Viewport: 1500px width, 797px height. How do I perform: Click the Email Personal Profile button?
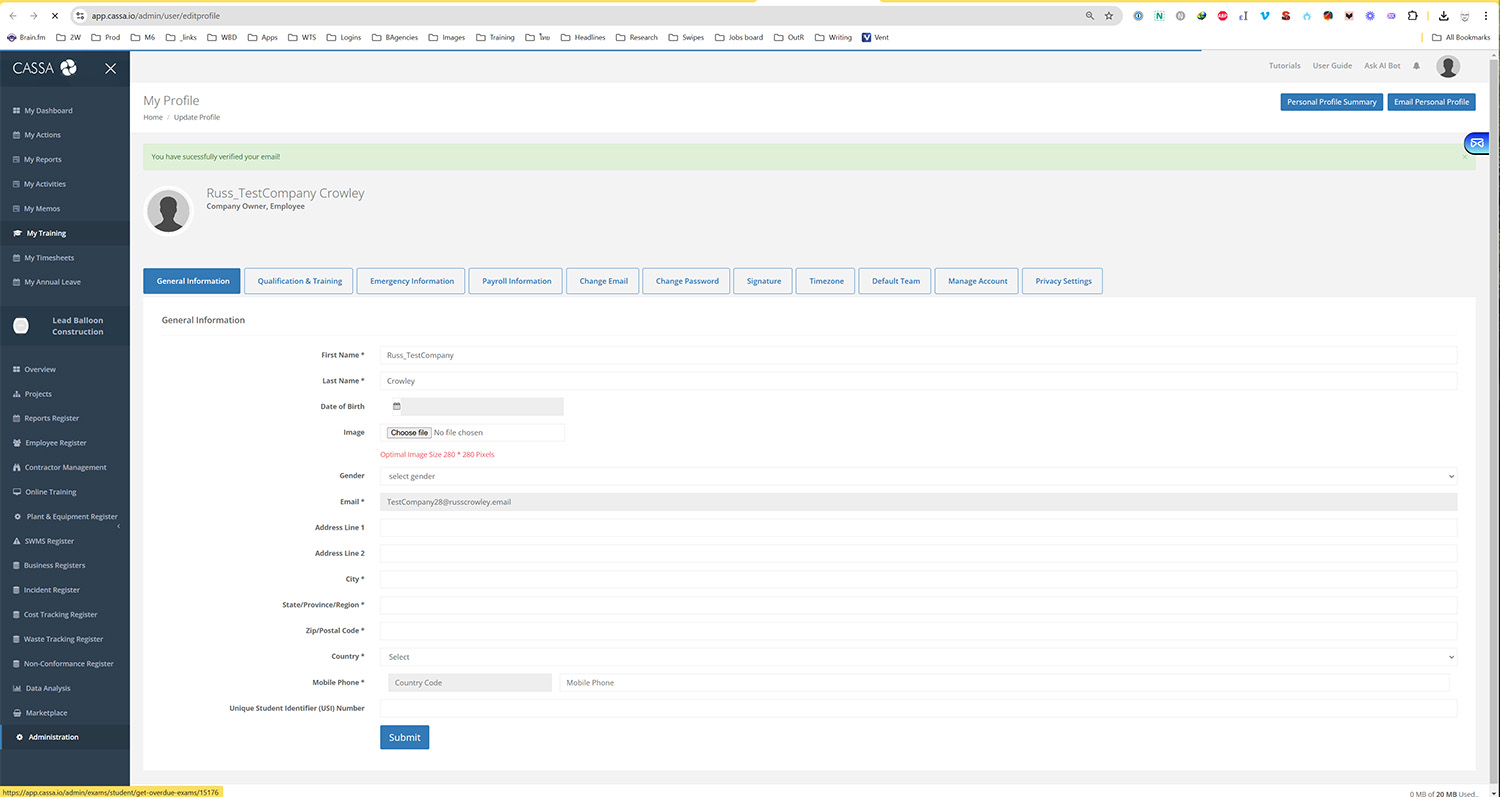point(1432,102)
